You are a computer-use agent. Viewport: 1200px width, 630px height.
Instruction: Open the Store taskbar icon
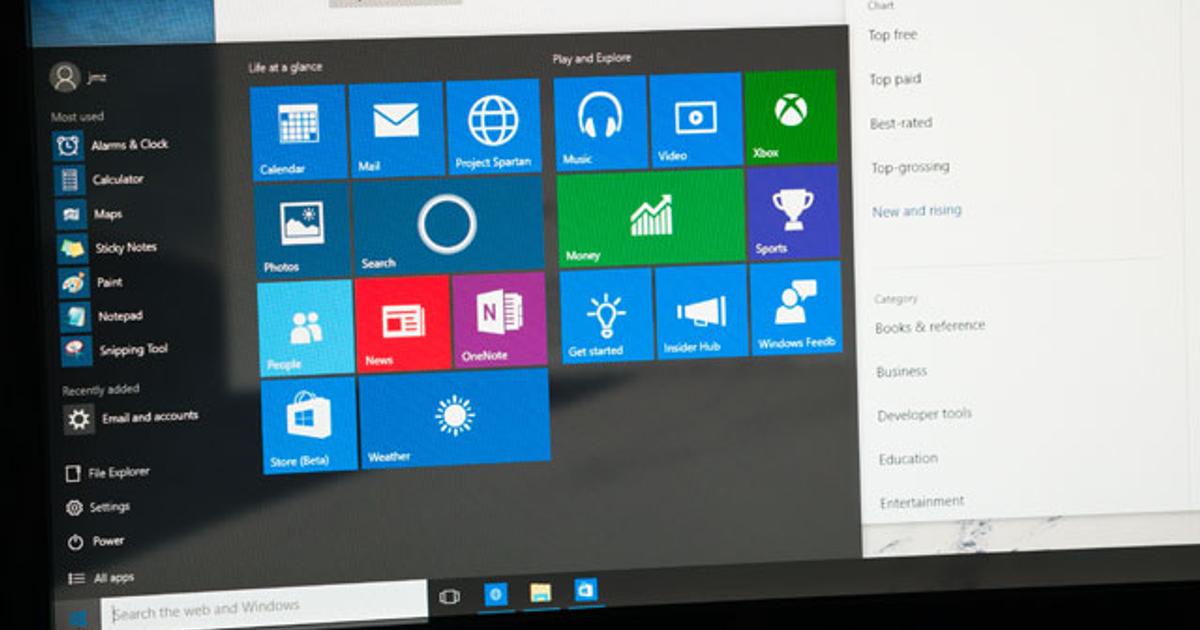(586, 590)
